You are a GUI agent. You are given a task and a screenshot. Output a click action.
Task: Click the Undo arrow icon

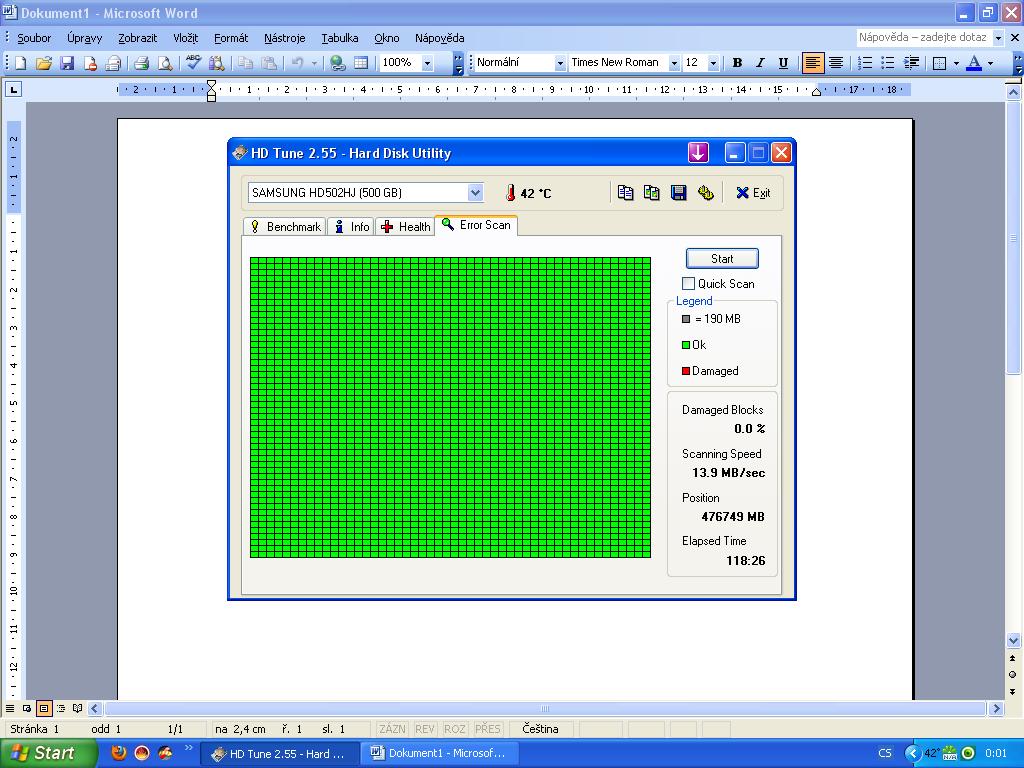point(297,63)
